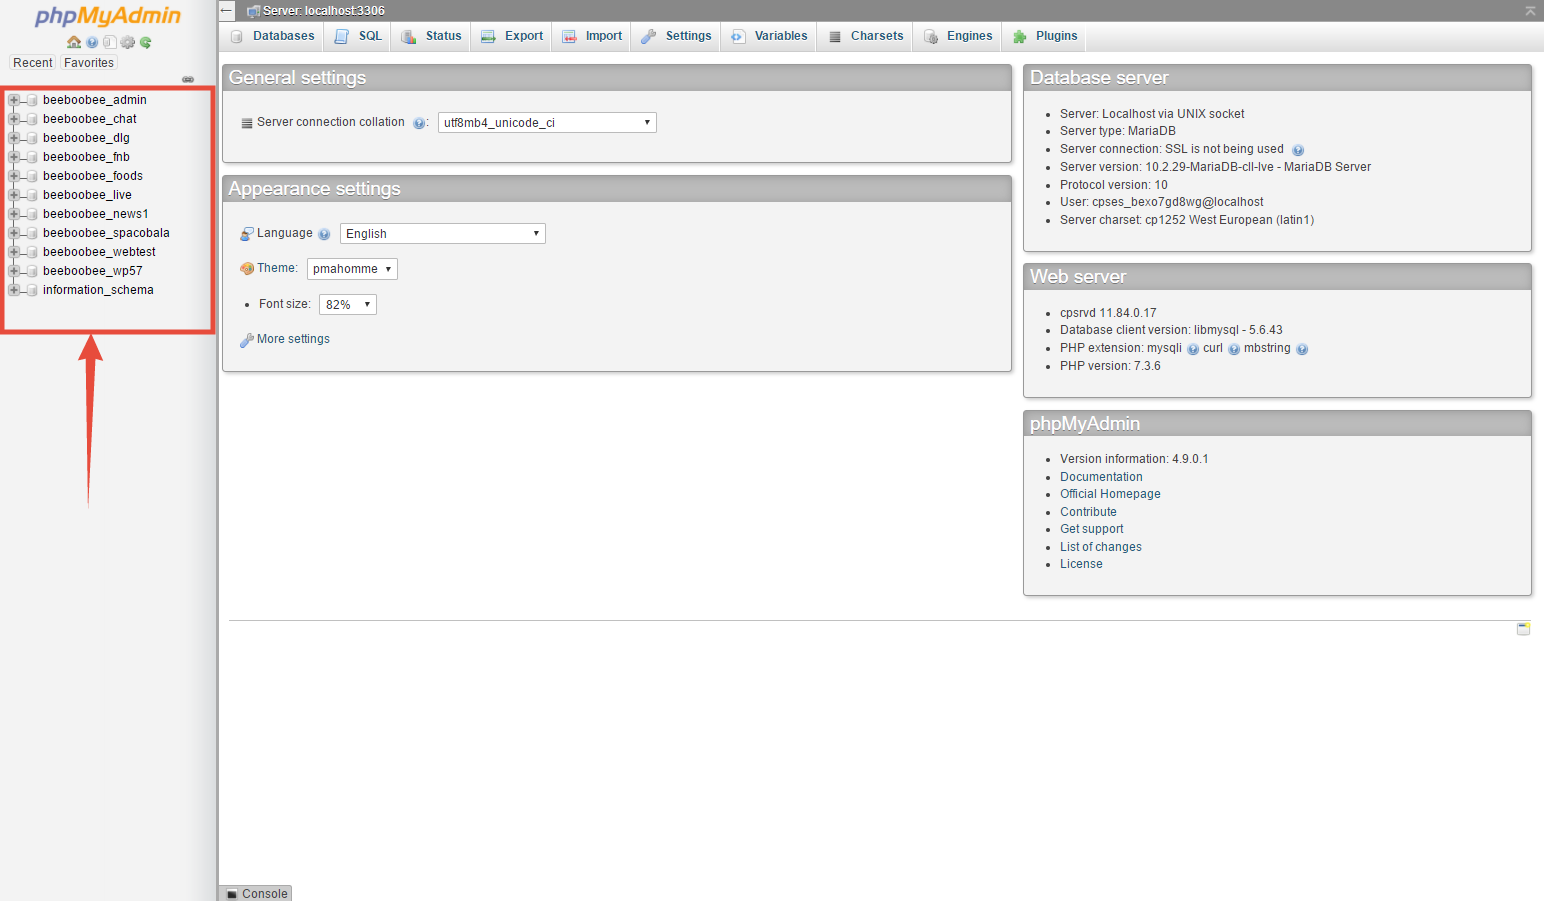
Task: Expand the beeboobee_fnb database tree
Action: click(x=14, y=157)
